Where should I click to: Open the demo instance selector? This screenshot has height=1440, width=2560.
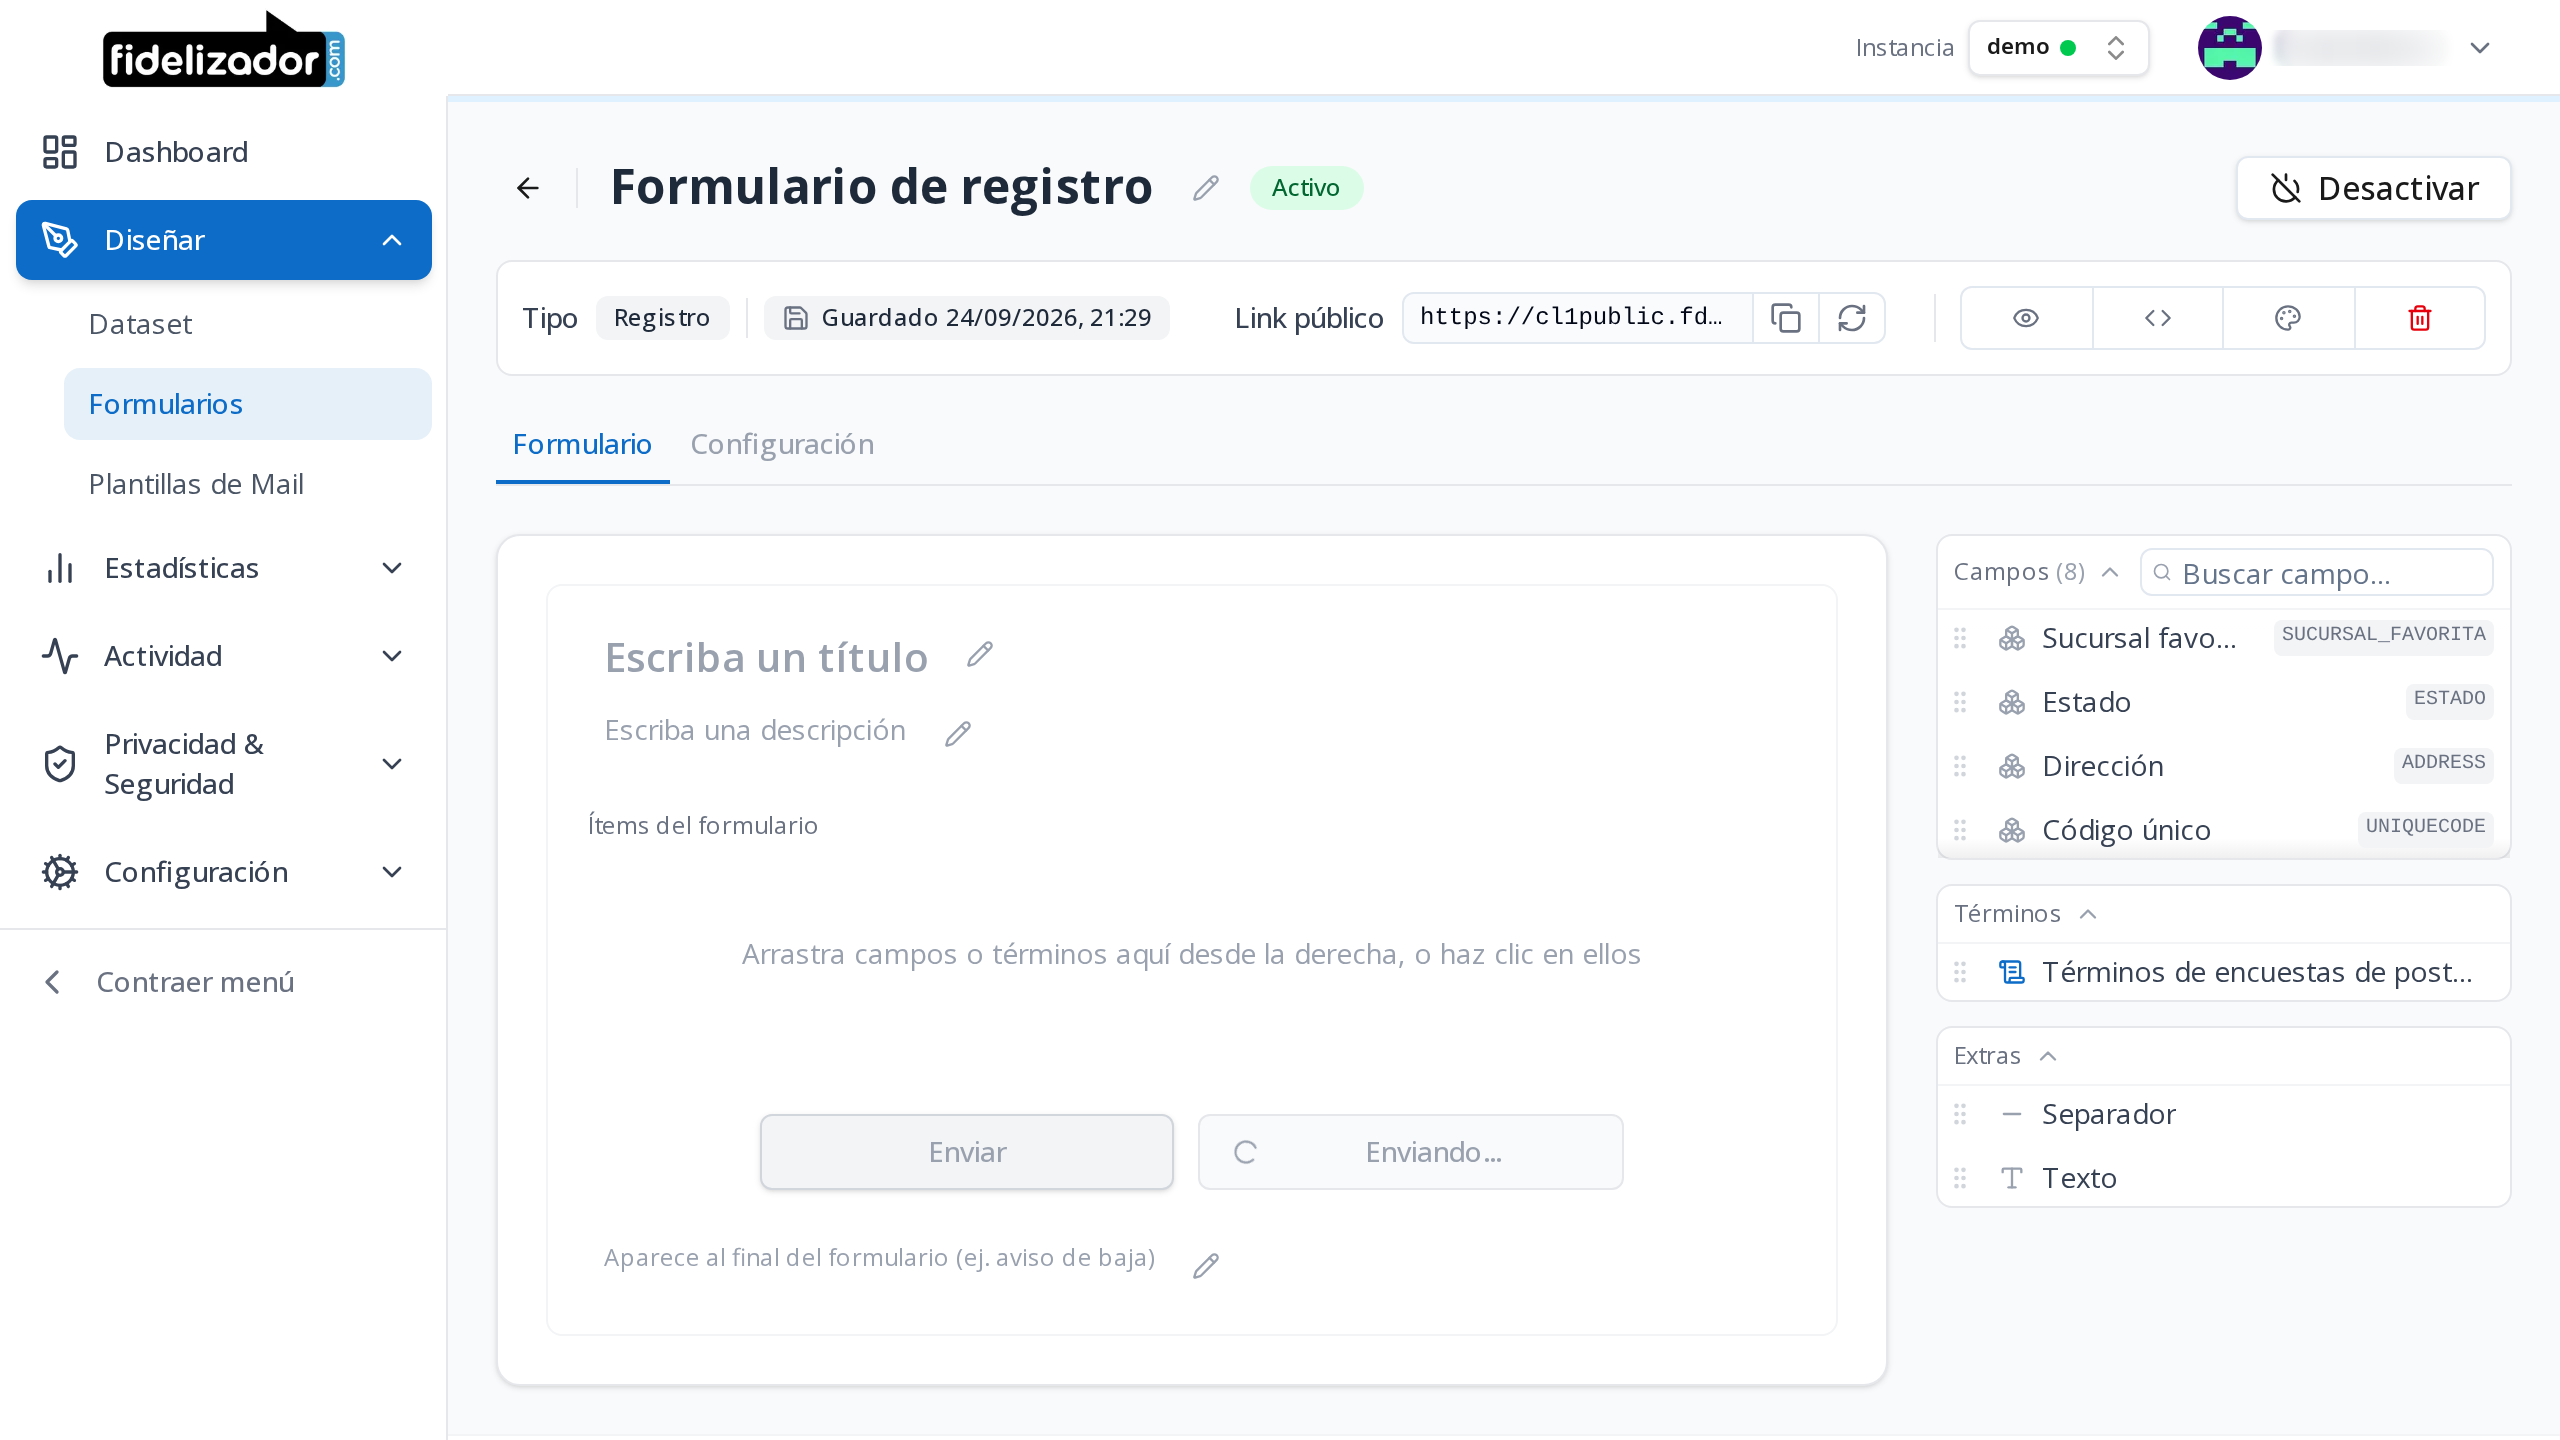click(2058, 48)
